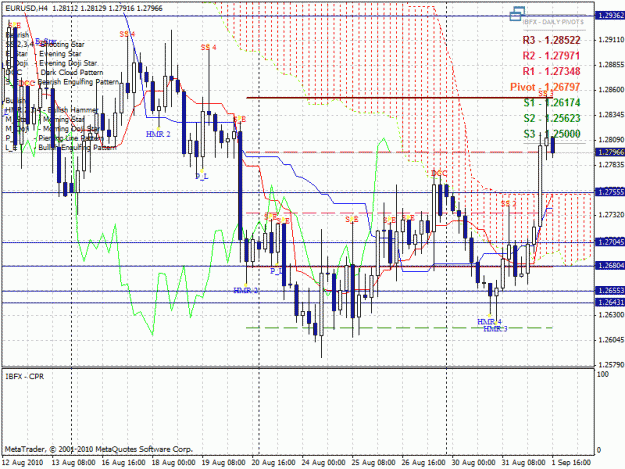Click the Piercing Line Pattern legend entry
Viewport: 625px width, 469px height.
click(x=70, y=138)
